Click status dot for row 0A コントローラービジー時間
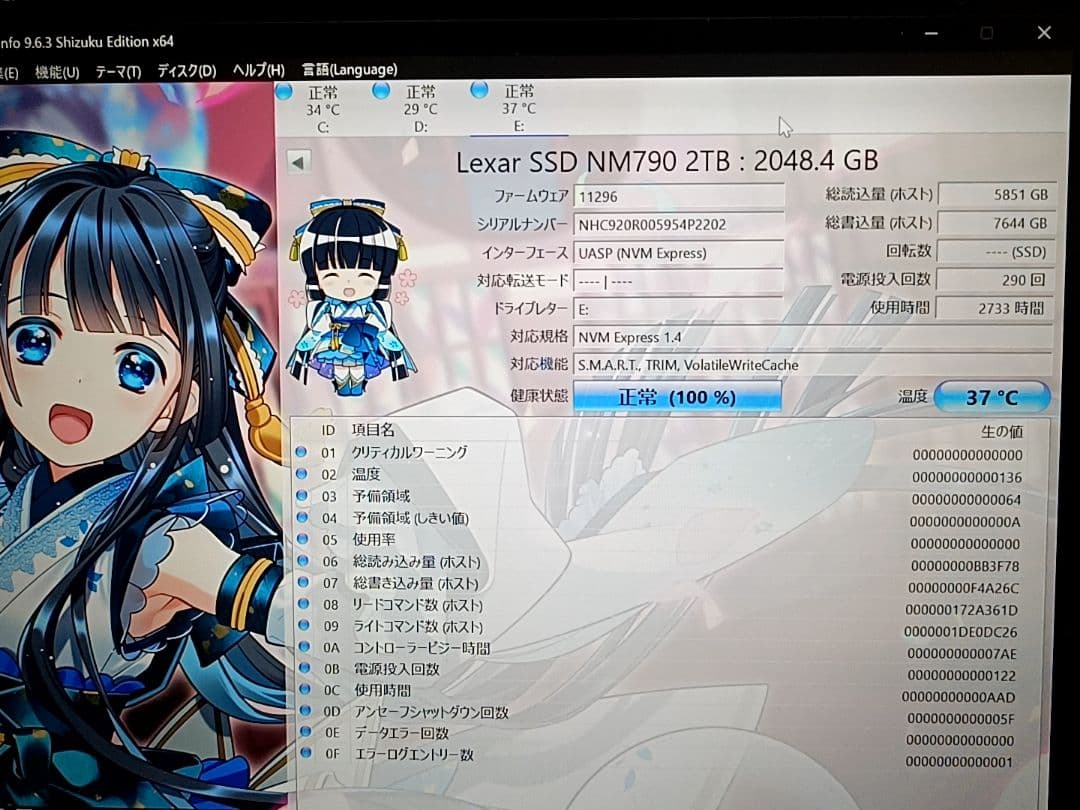The image size is (1080, 810). [304, 647]
